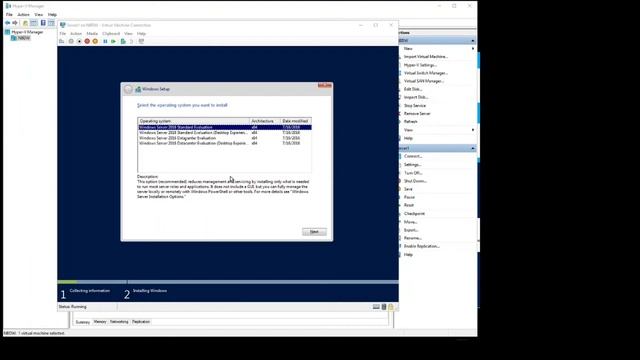Click the Ctrl+Alt+Delete toolbar icon in VM Connection
The height and width of the screenshot is (360, 640).
(62, 41)
